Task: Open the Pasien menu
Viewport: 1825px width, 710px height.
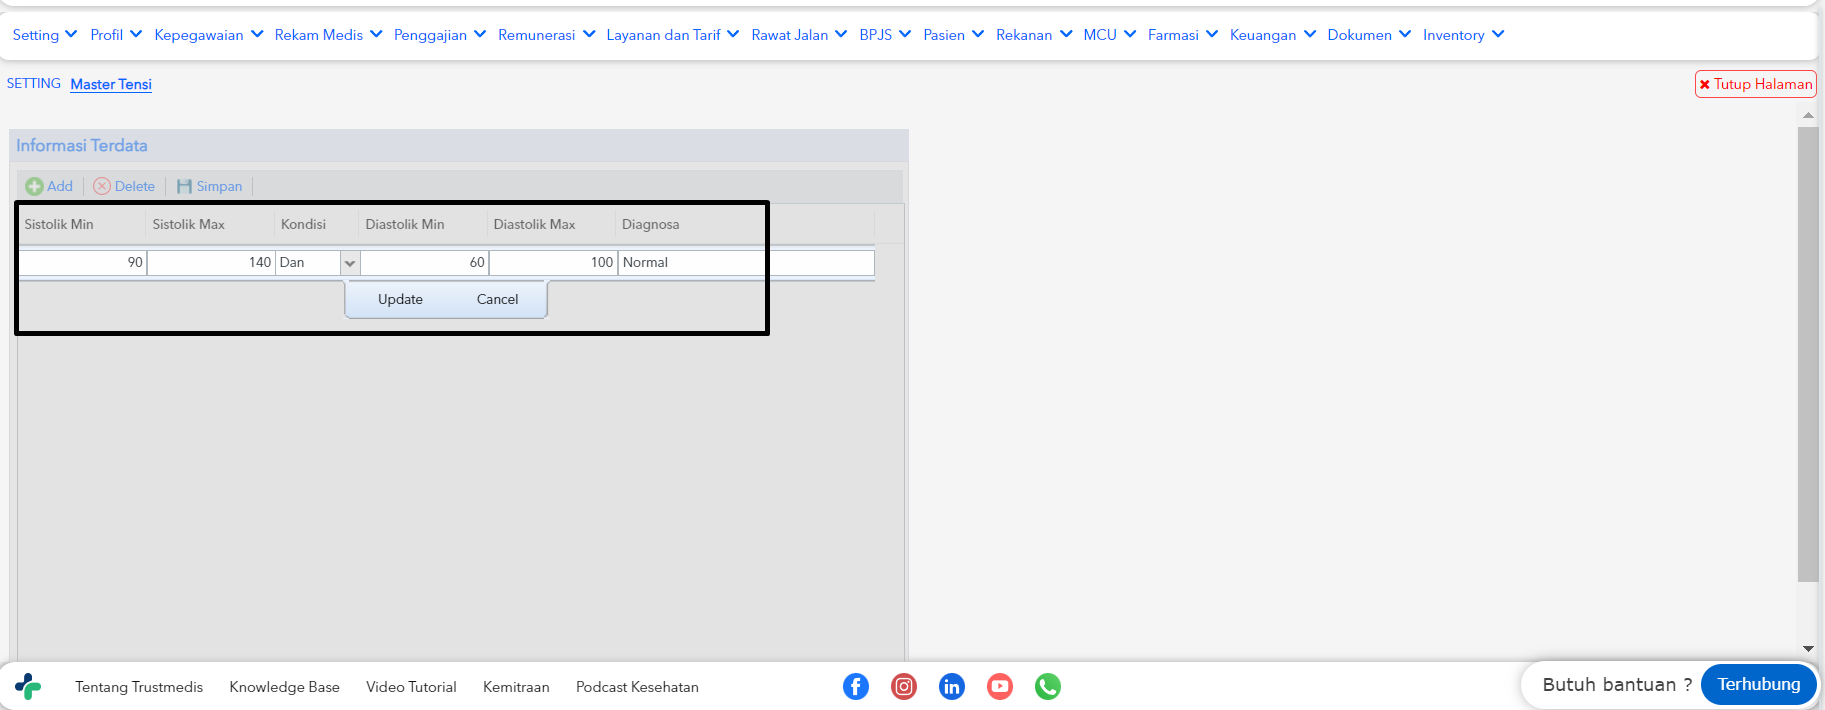Action: tap(954, 35)
